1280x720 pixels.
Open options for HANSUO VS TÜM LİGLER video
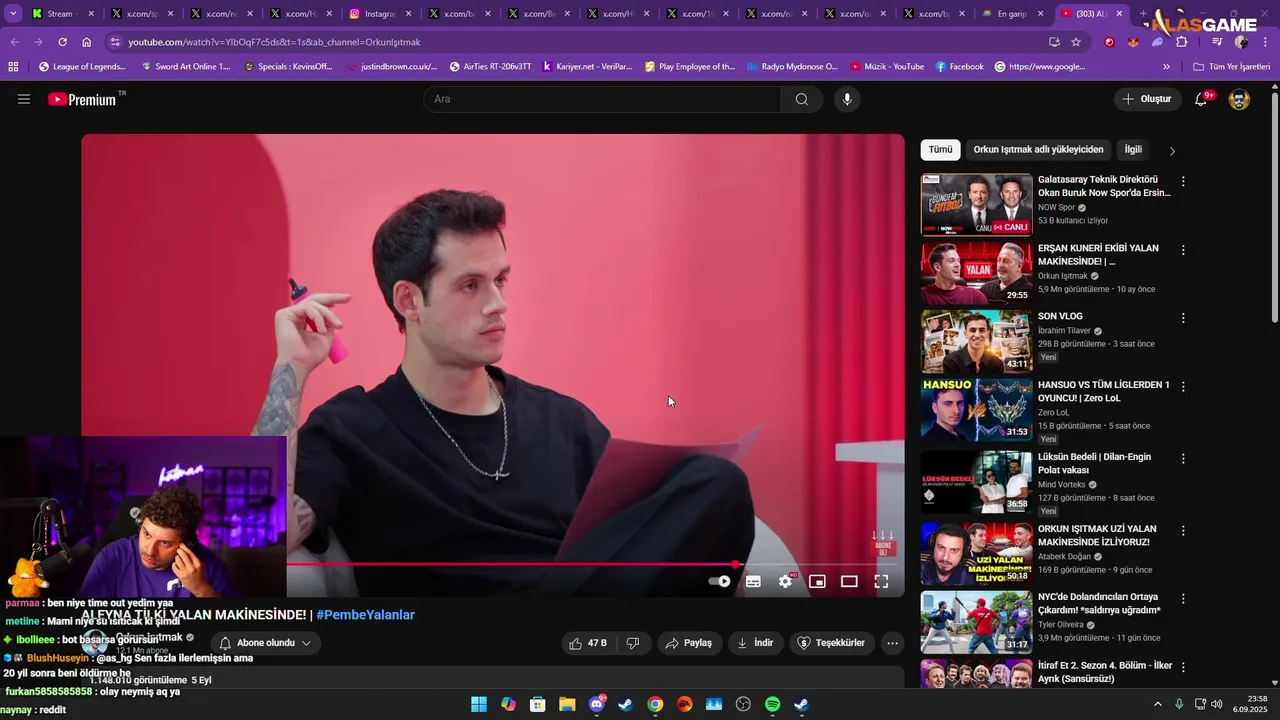[1183, 386]
